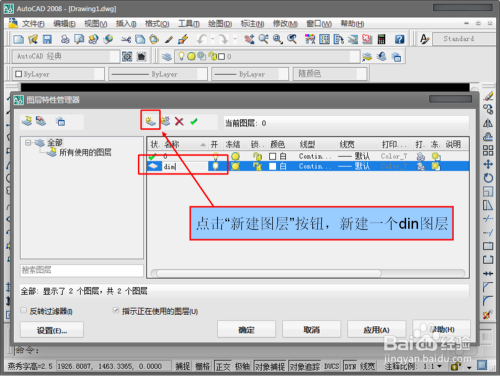500x376 pixels.
Task: Click the Open file icon in the main toolbar
Action: [33, 39]
